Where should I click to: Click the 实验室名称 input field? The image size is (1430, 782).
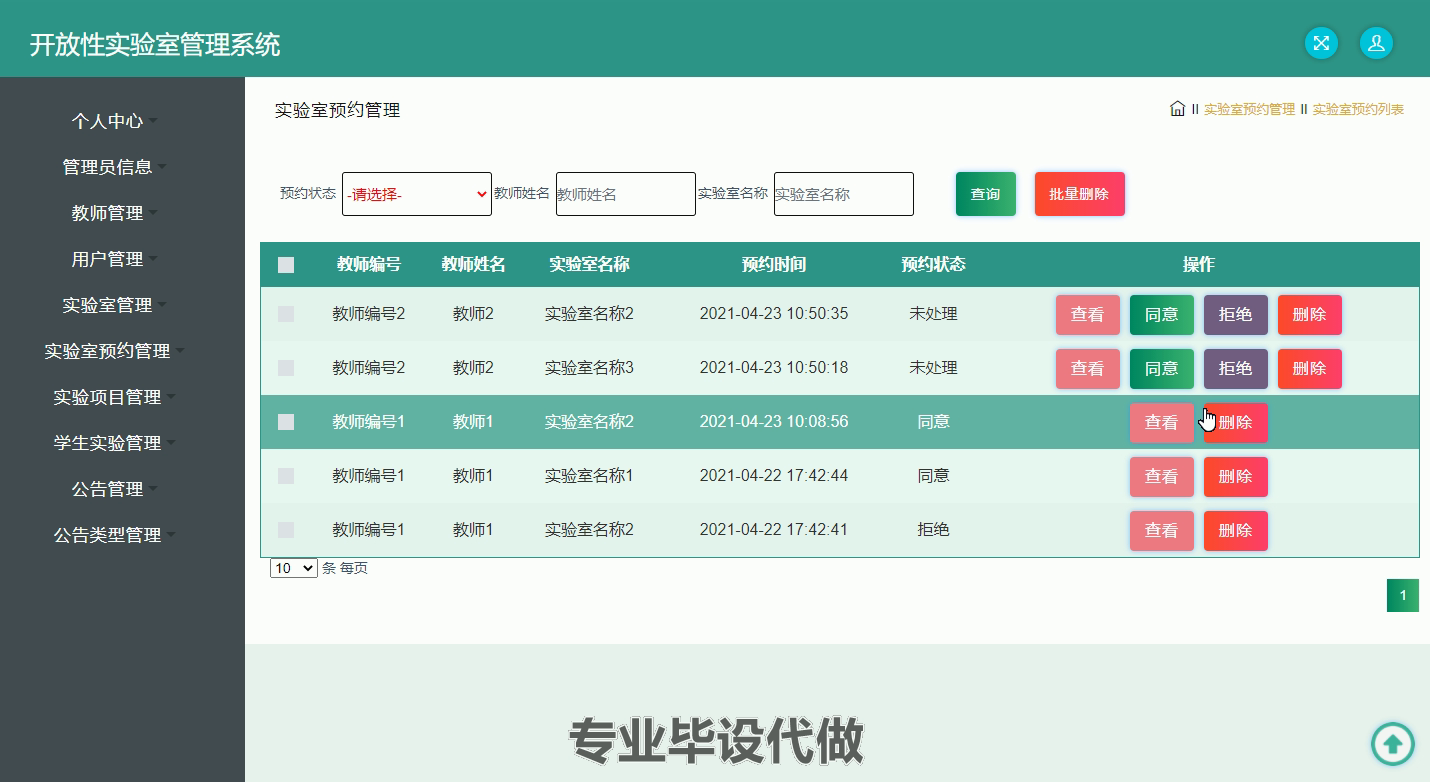click(844, 194)
